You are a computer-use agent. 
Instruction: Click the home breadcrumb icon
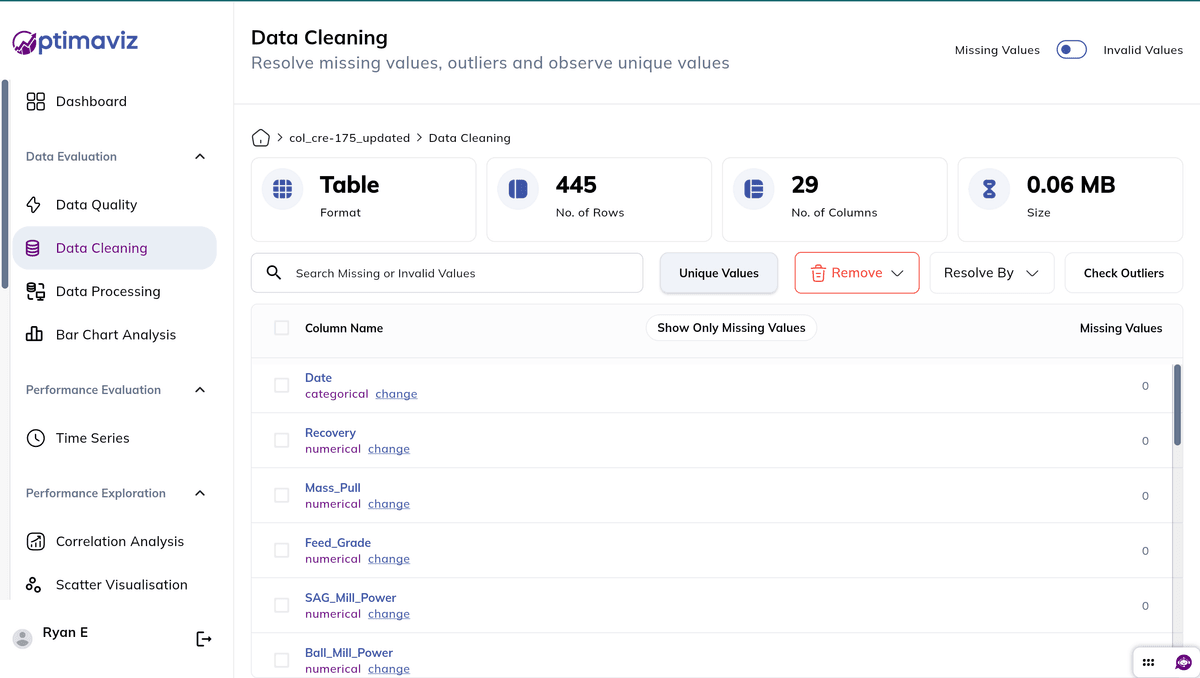click(261, 138)
